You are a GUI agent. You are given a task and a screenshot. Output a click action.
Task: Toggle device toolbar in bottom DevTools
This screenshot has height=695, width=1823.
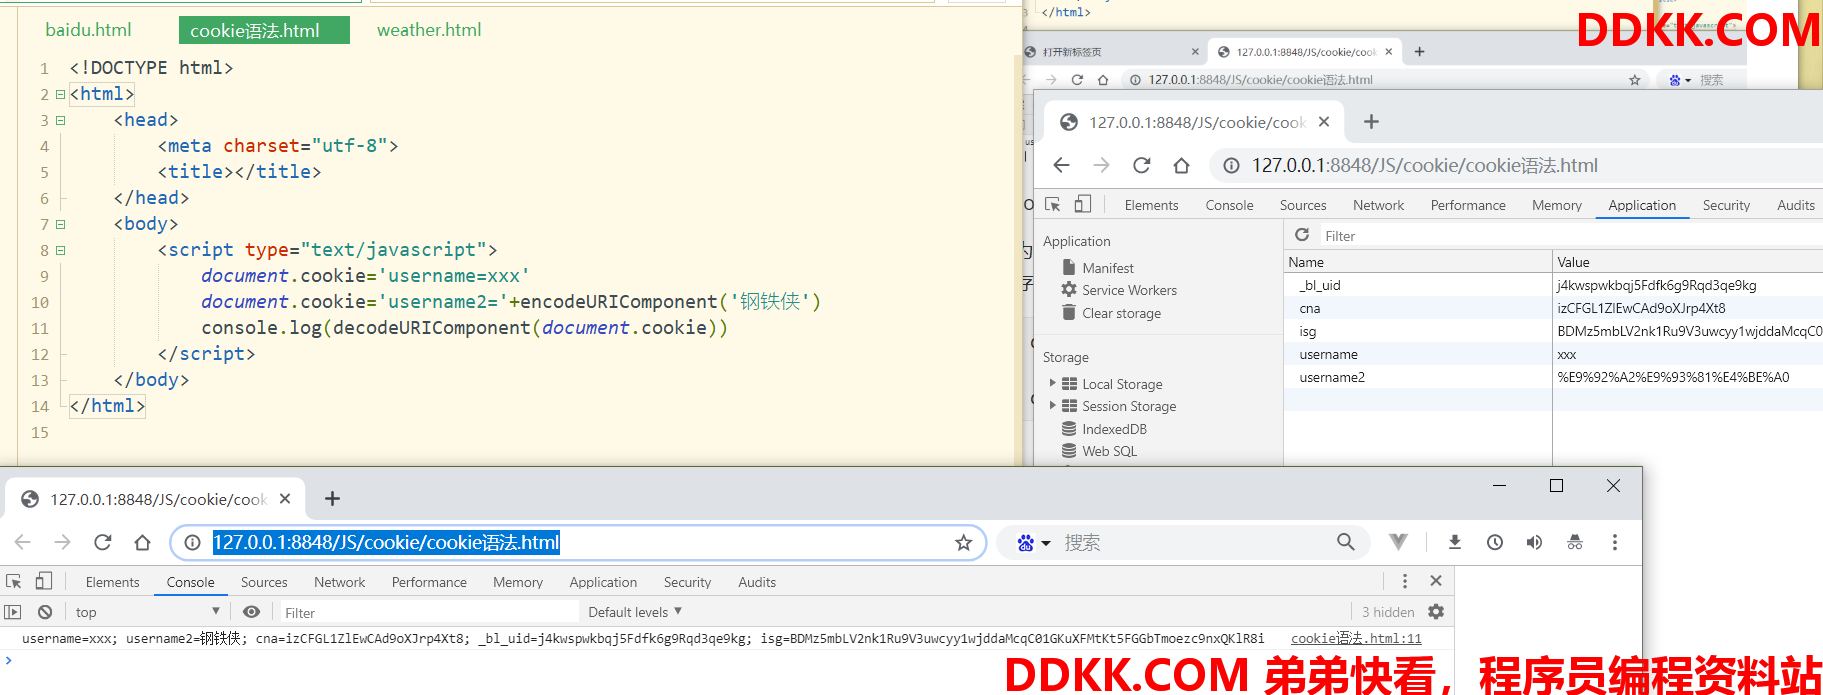coord(43,581)
